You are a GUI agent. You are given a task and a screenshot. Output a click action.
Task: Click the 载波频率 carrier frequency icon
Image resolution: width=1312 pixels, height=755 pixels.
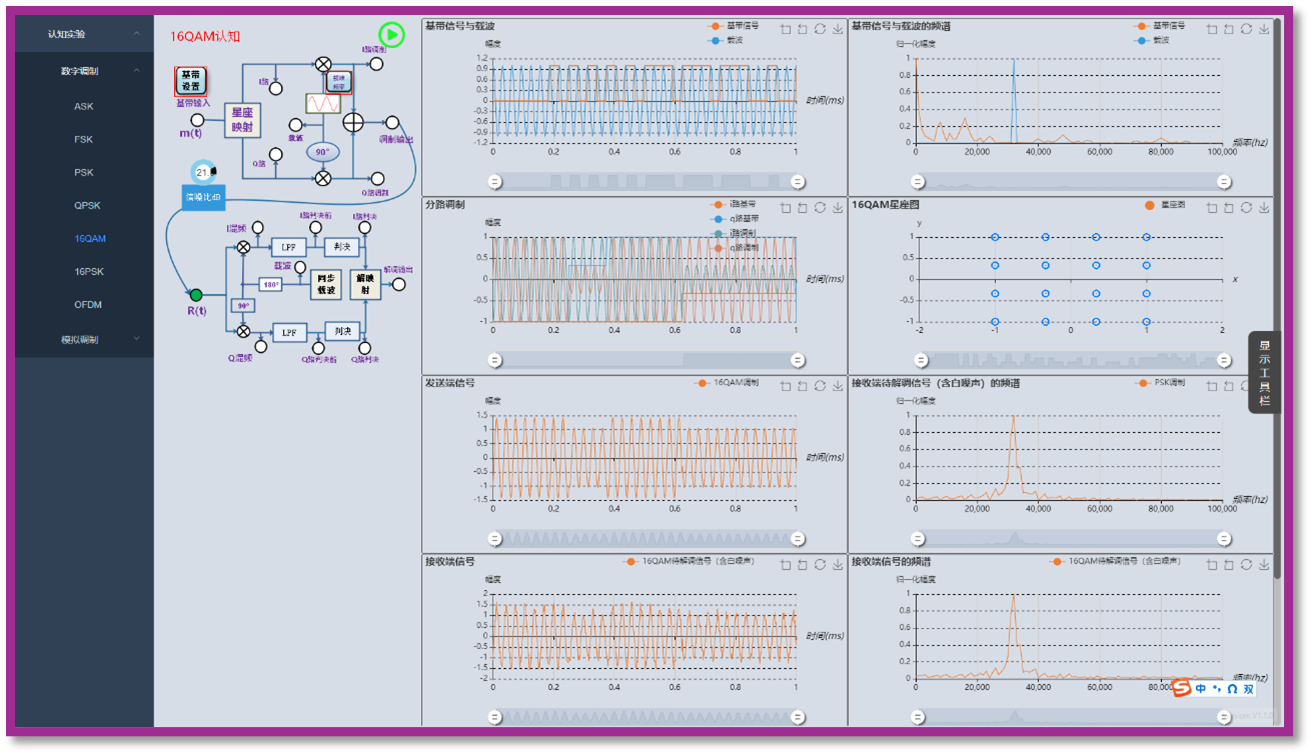pyautogui.click(x=338, y=82)
